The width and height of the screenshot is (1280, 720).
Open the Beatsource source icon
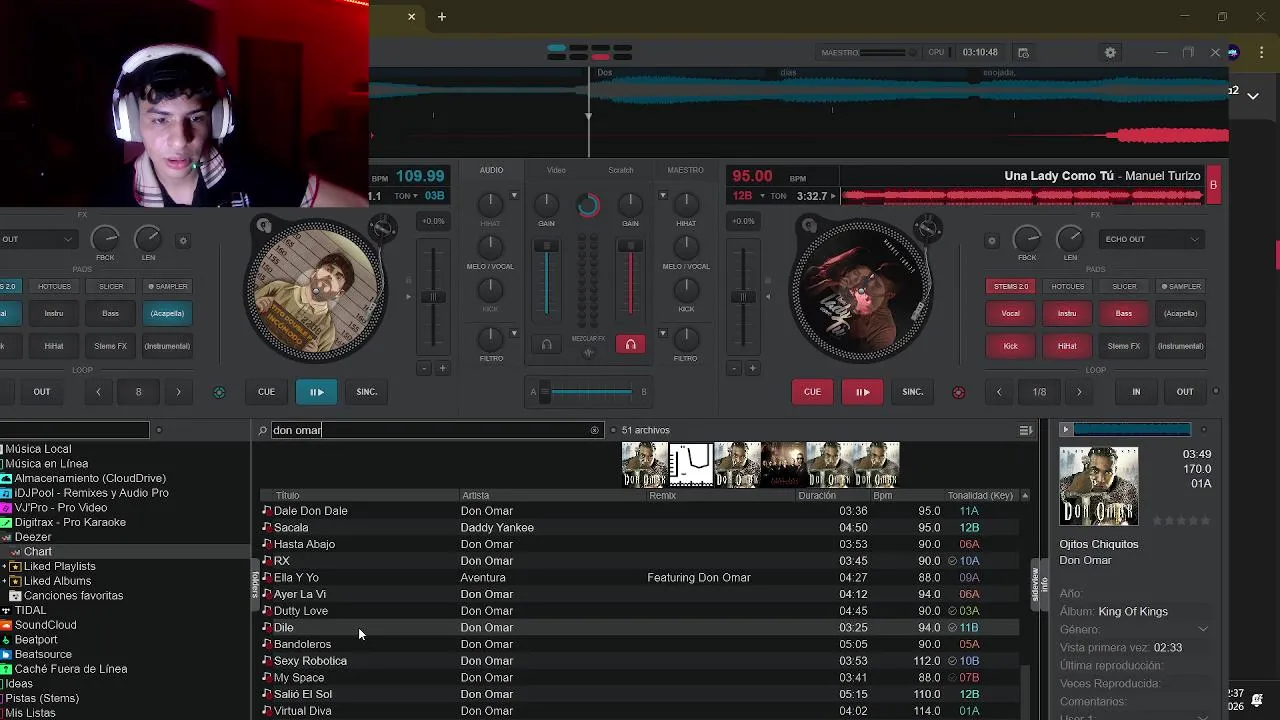7,654
